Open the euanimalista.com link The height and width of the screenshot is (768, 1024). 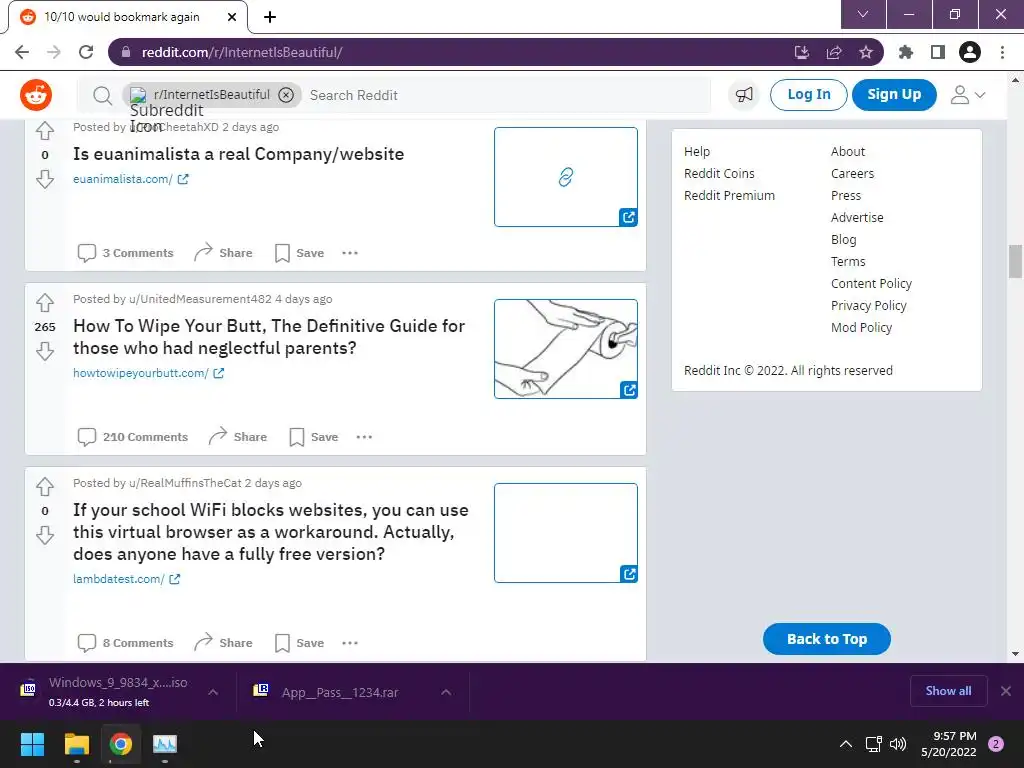(x=131, y=179)
